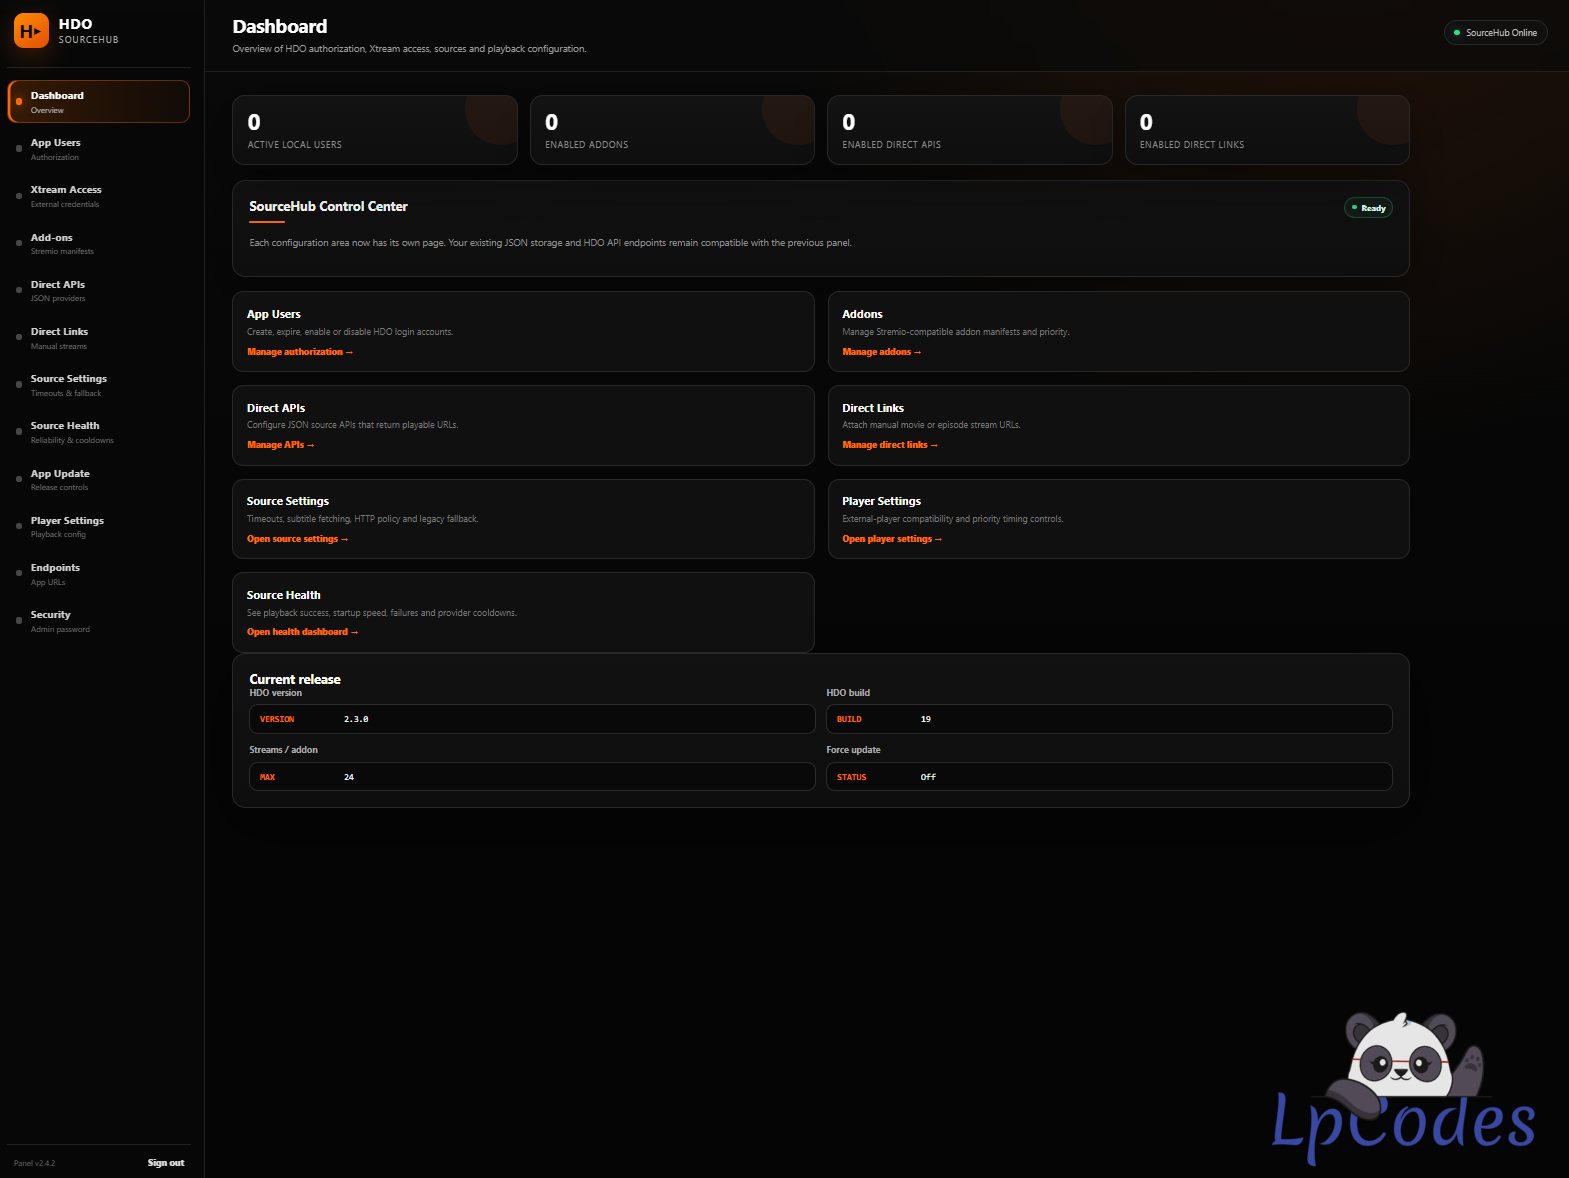Click the SourceHub Online status badge
Screen dimensions: 1569x1178
(x=1496, y=33)
